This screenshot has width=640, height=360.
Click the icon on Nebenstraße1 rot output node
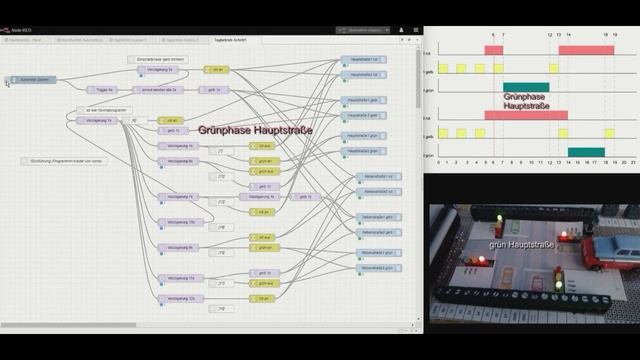398,176
